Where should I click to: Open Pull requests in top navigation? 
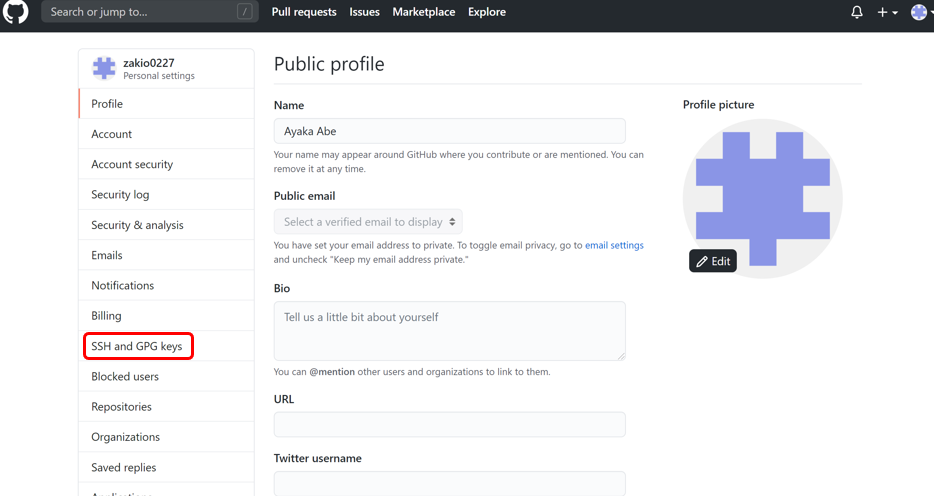[305, 12]
